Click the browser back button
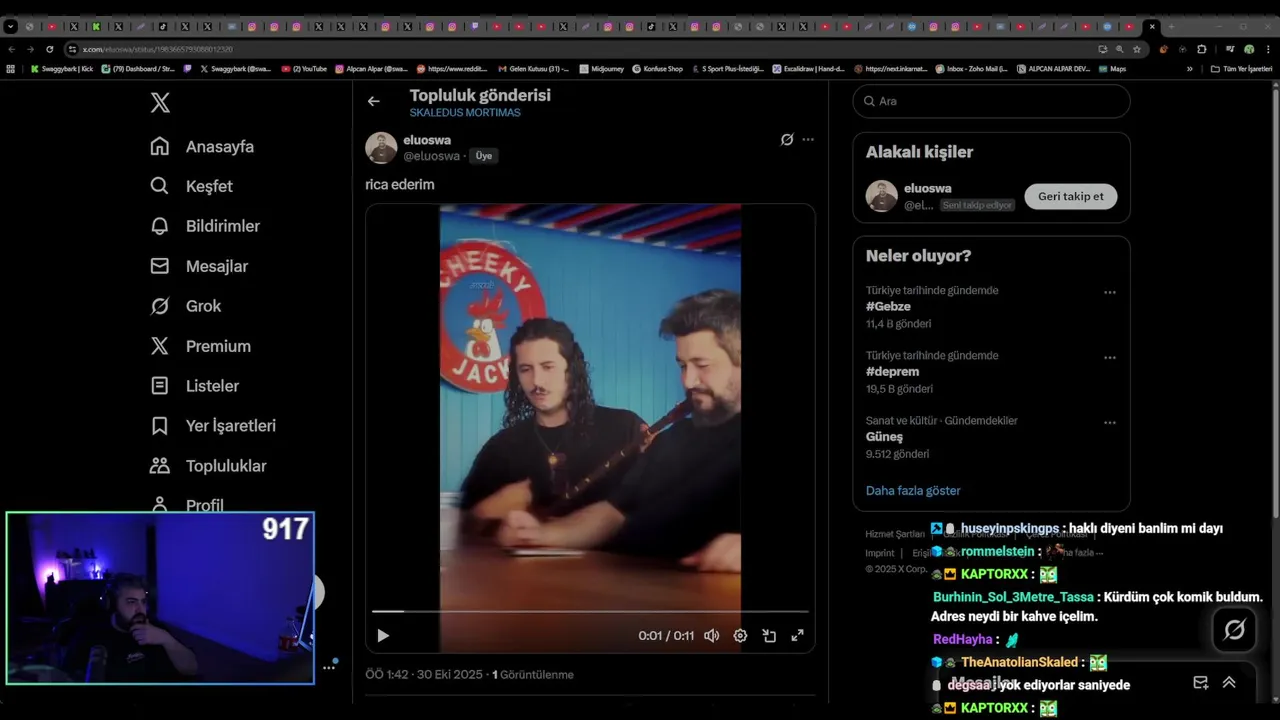Viewport: 1280px width, 720px height. [x=12, y=49]
